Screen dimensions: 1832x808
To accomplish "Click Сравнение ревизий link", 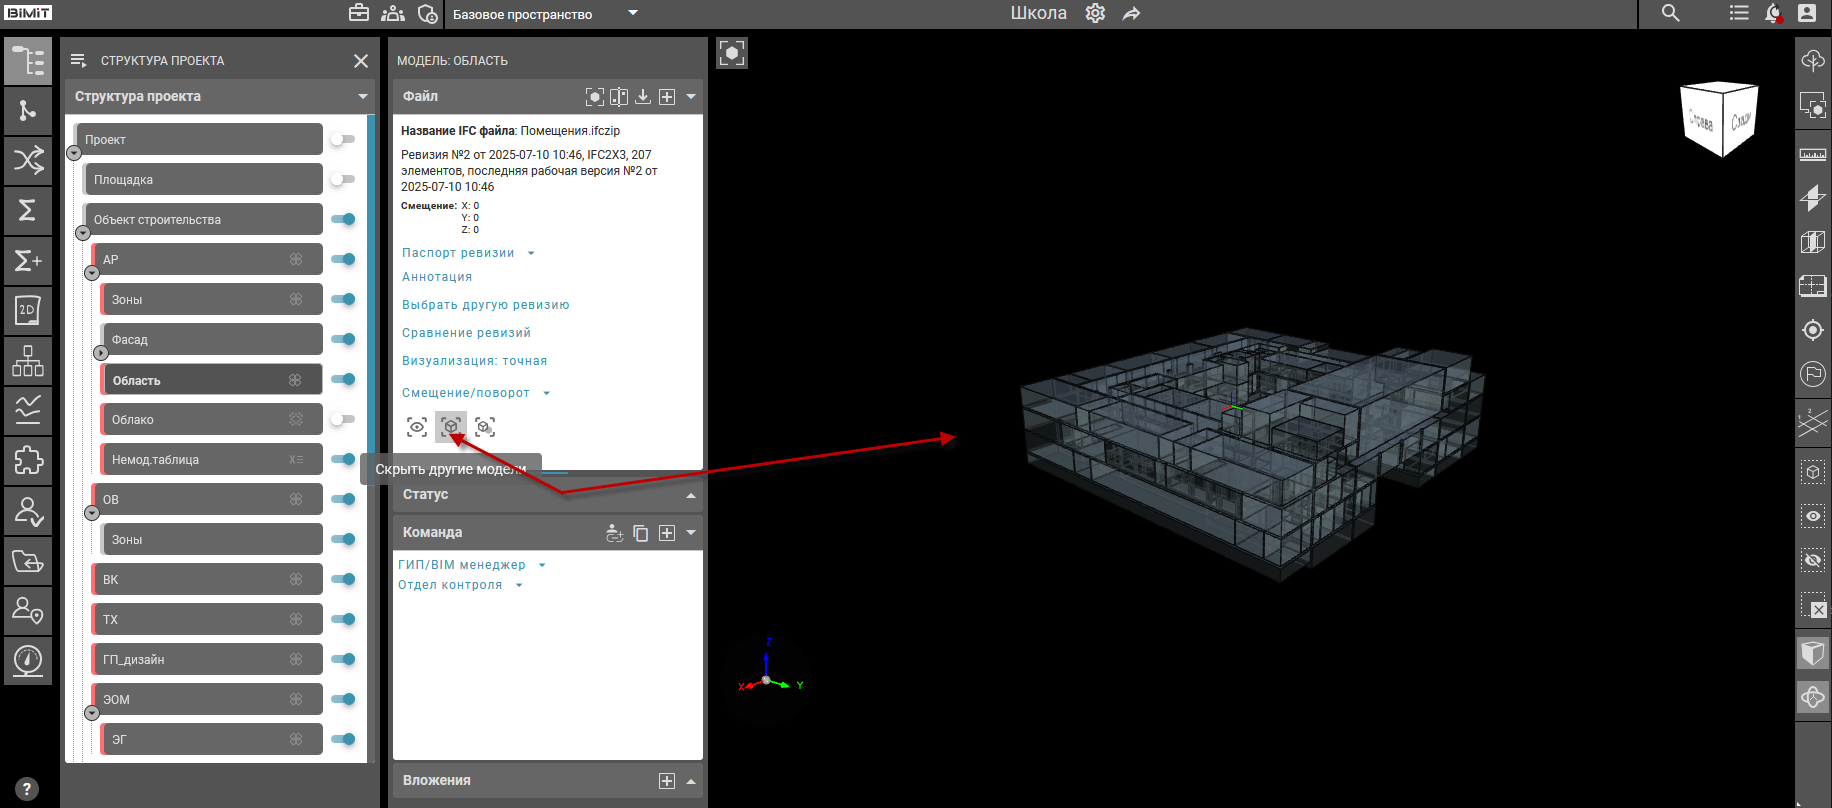I will 466,333.
